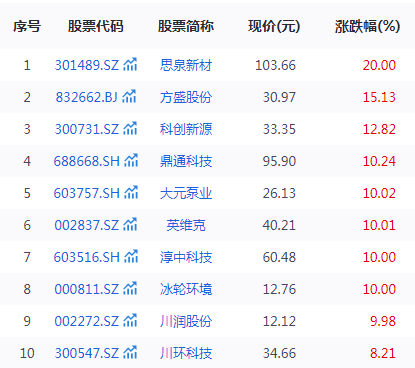Screen dimensions: 415x368
Task: Click stock name 方盛股份
Action: point(186,97)
